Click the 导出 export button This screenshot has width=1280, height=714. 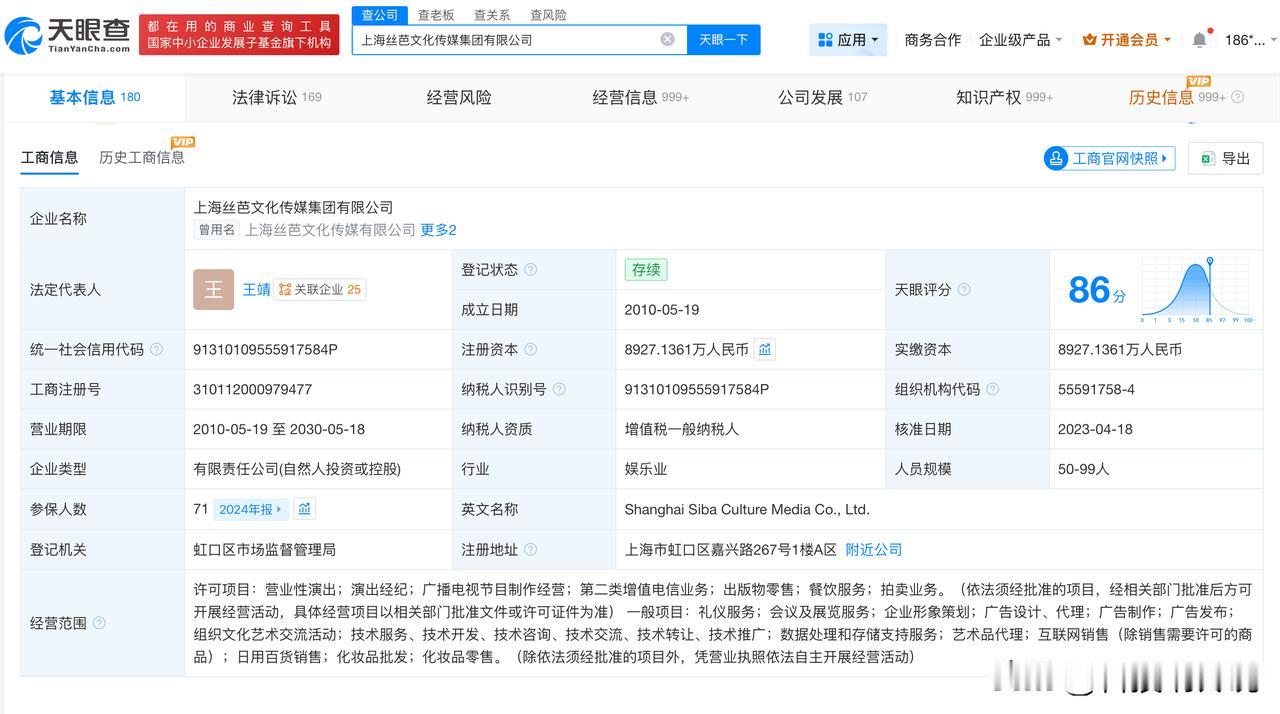click(x=1226, y=158)
